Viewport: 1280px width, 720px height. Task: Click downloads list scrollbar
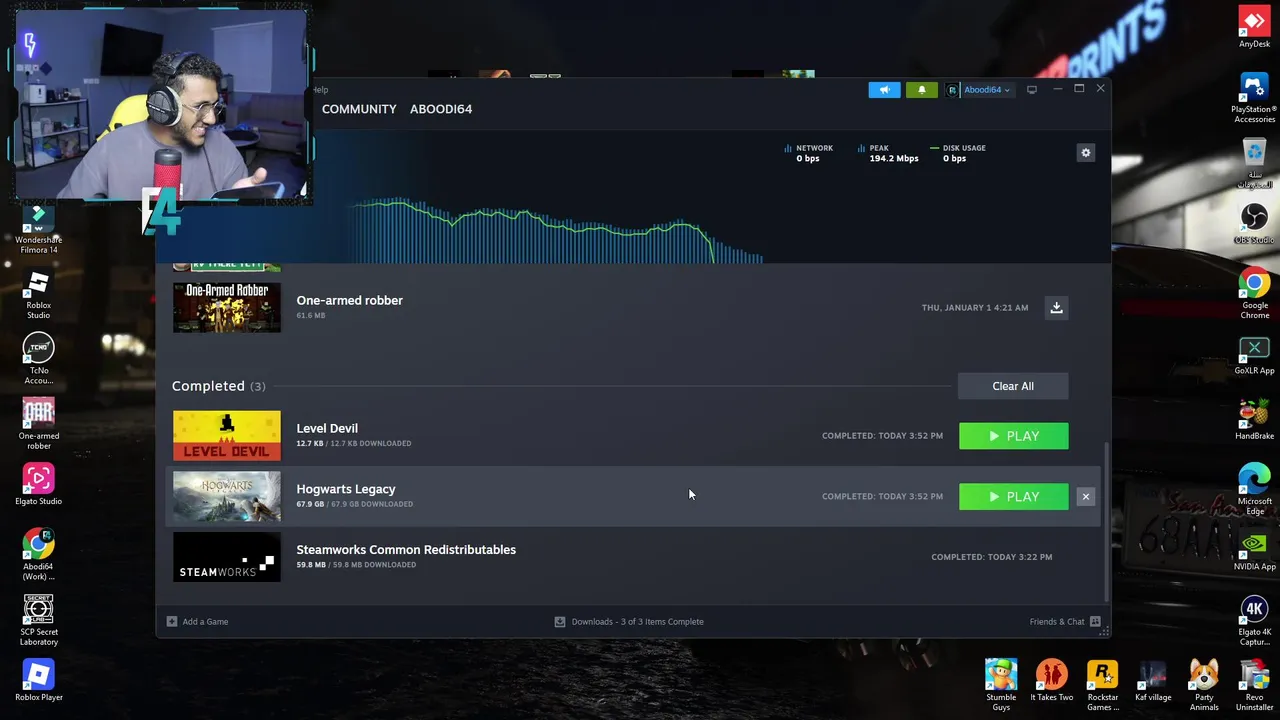pyautogui.click(x=1106, y=520)
